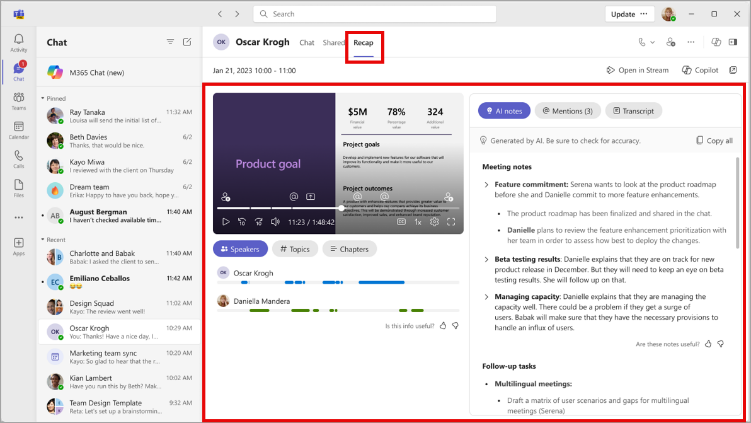751x423 pixels.
Task: Open call options dropdown arrow
Action: [652, 42]
